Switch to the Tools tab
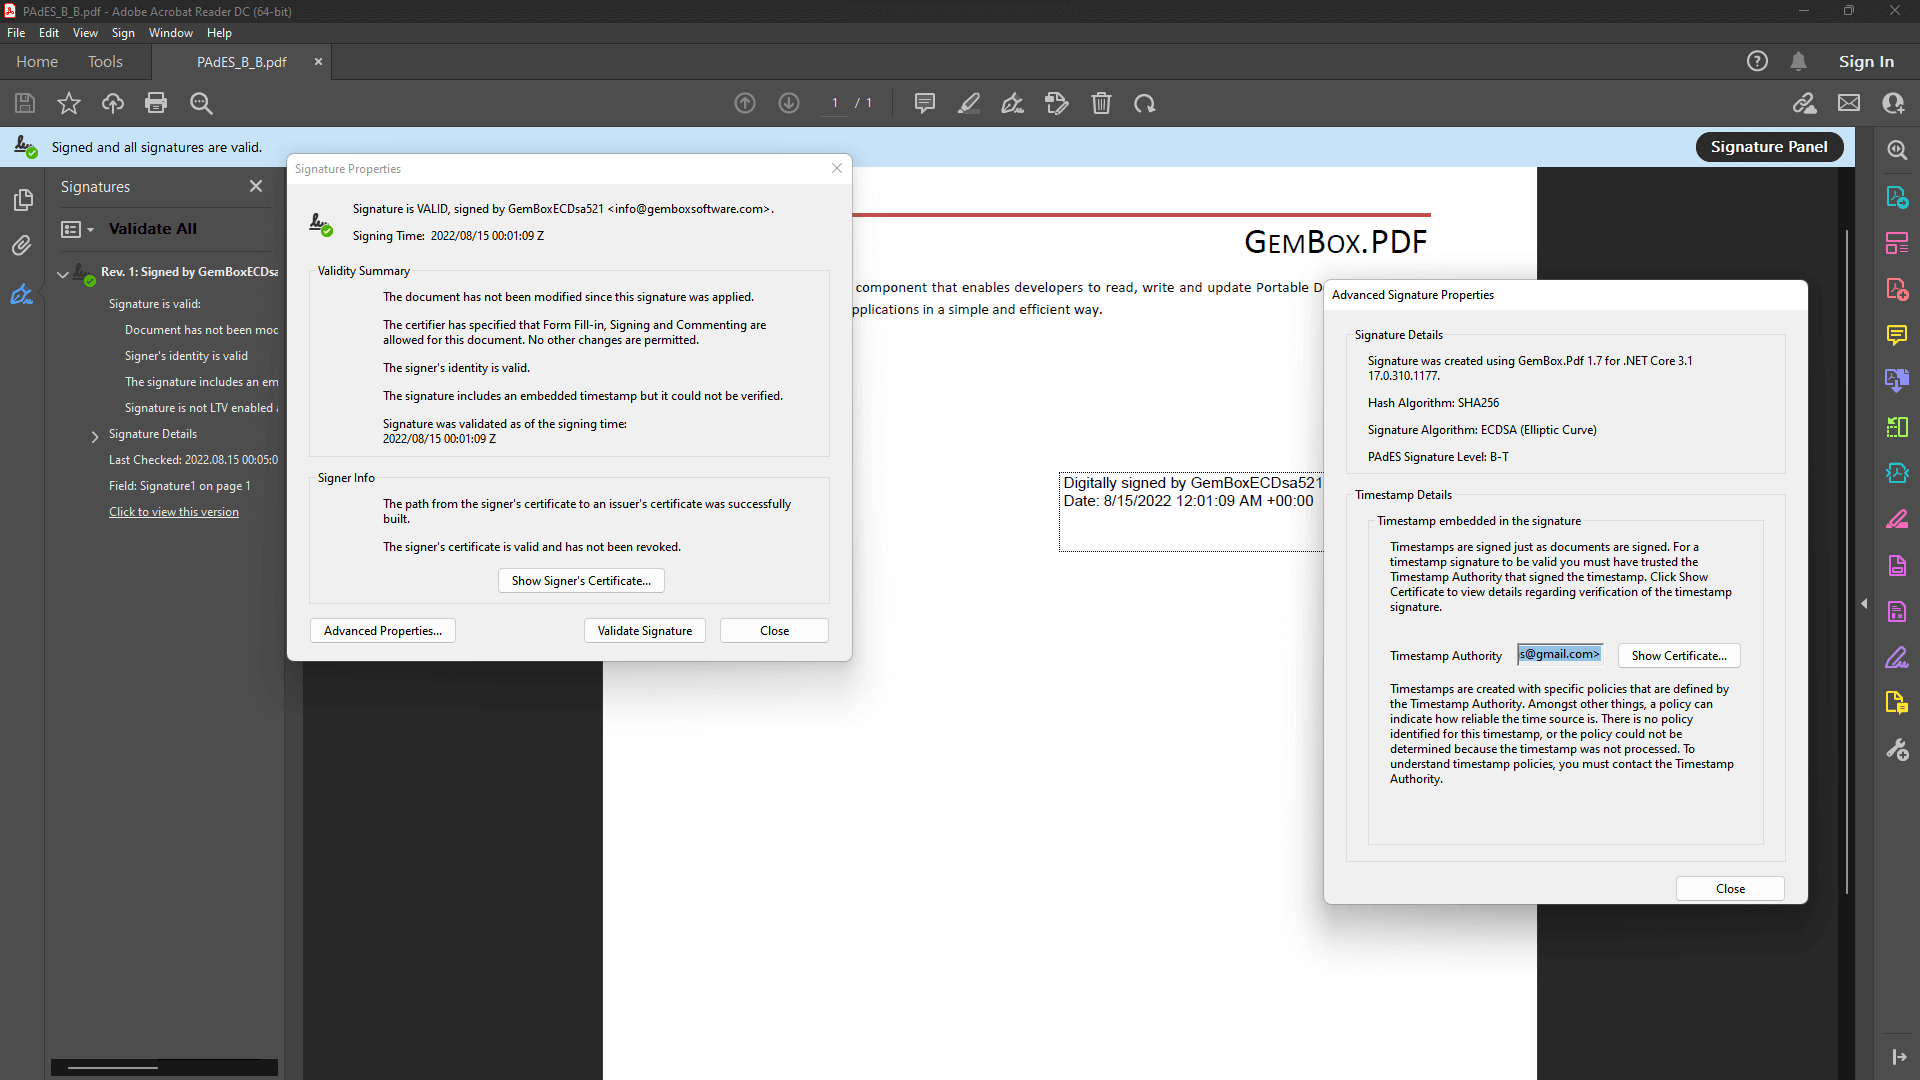Screen dimensions: 1920x1080 105,62
